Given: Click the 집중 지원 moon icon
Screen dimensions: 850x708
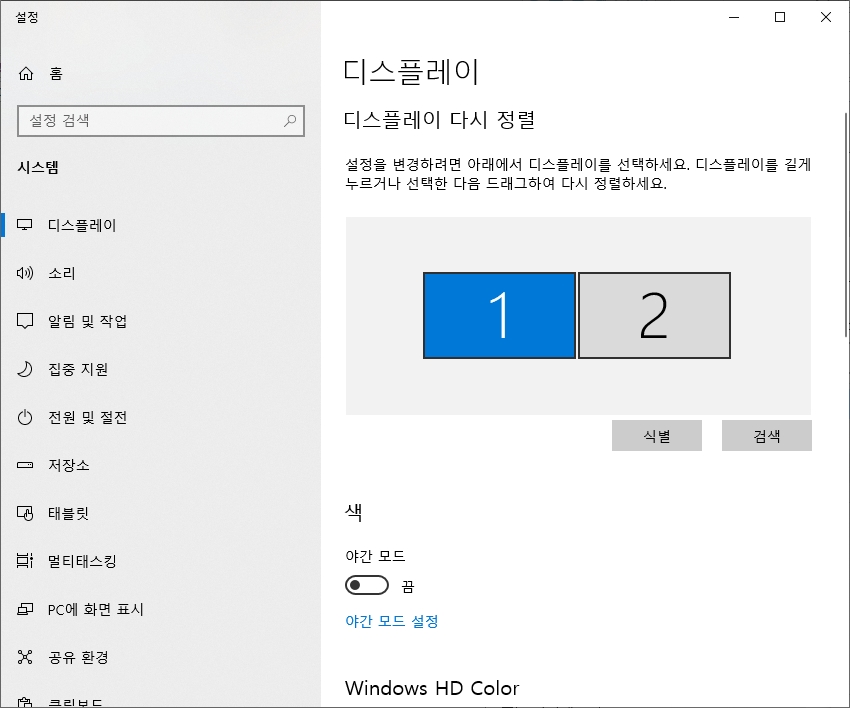Looking at the screenshot, I should 25,369.
